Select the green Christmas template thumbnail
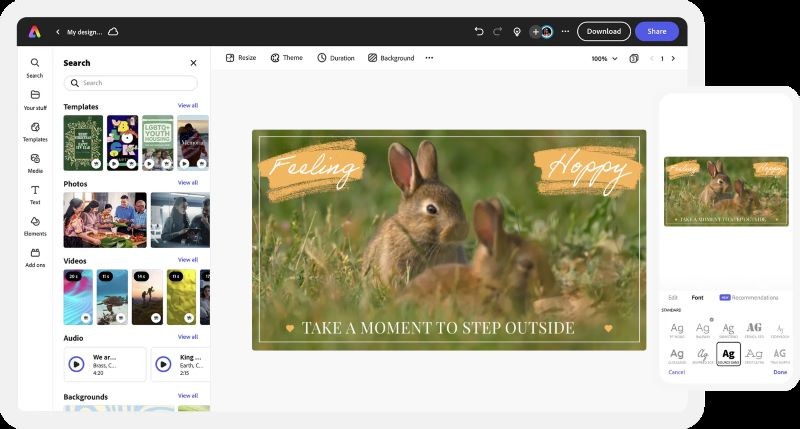 coord(83,143)
